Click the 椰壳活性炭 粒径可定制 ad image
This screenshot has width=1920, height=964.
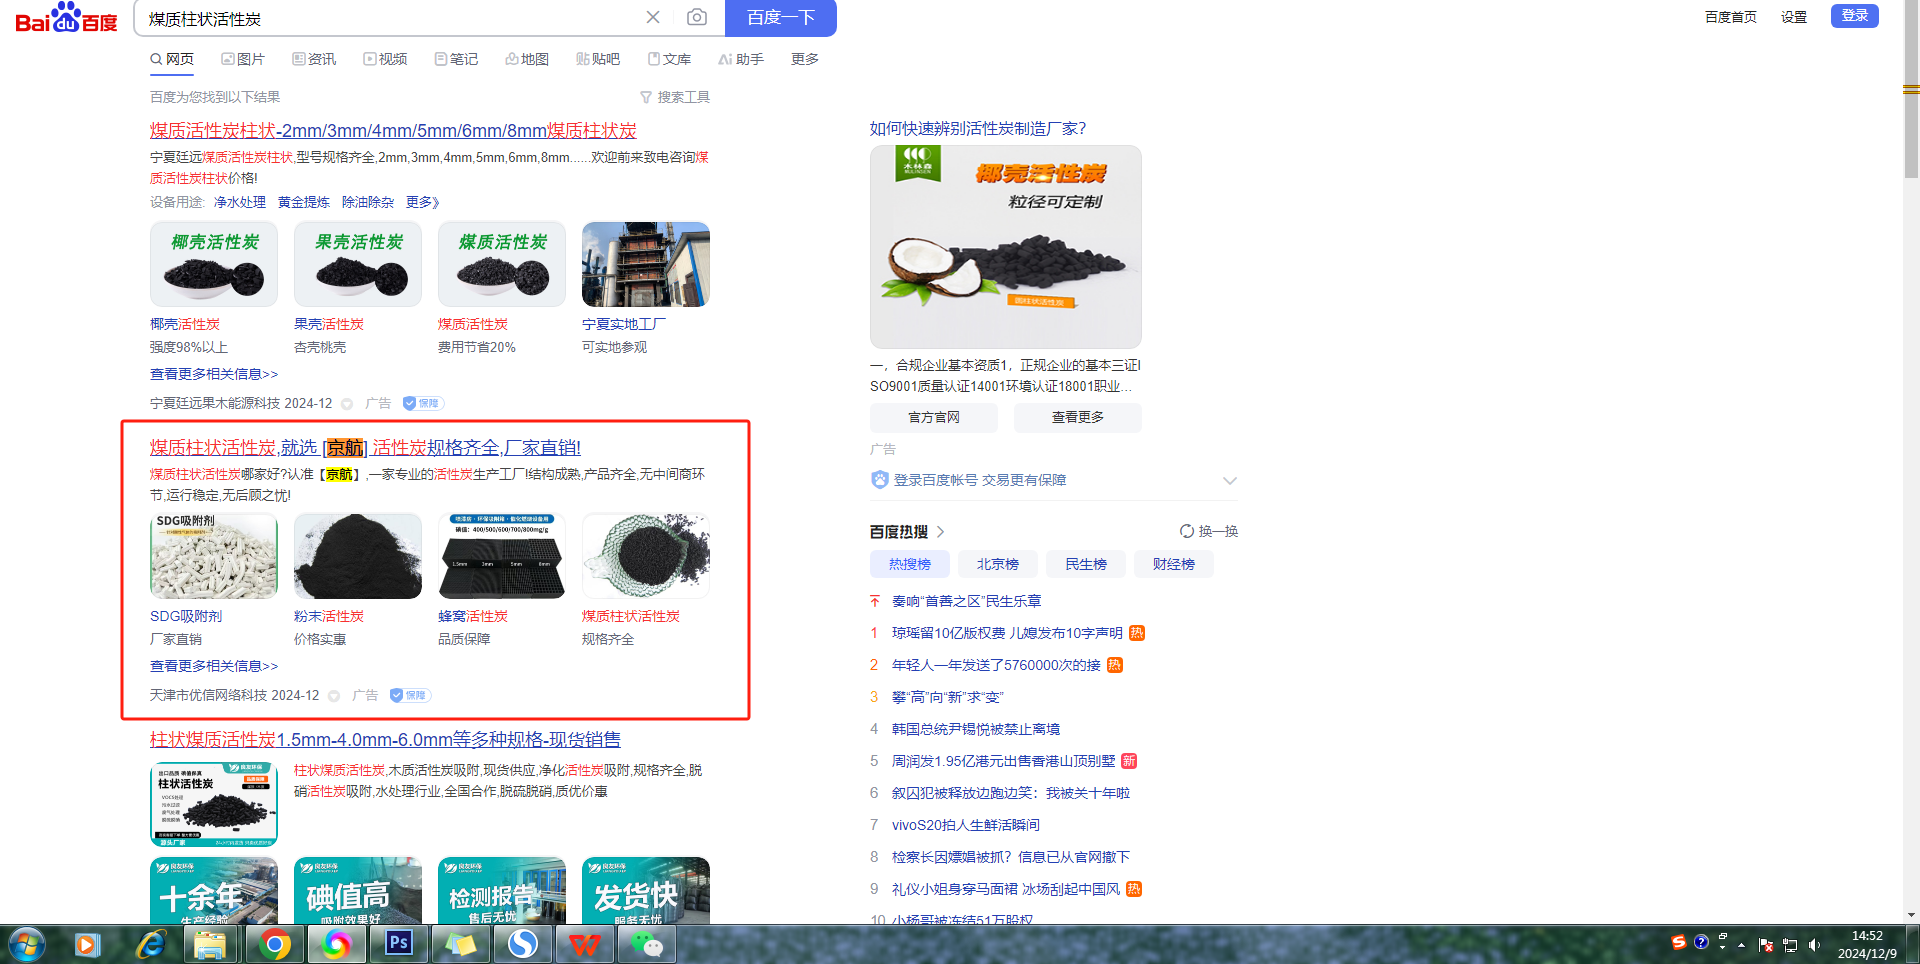(x=1006, y=247)
